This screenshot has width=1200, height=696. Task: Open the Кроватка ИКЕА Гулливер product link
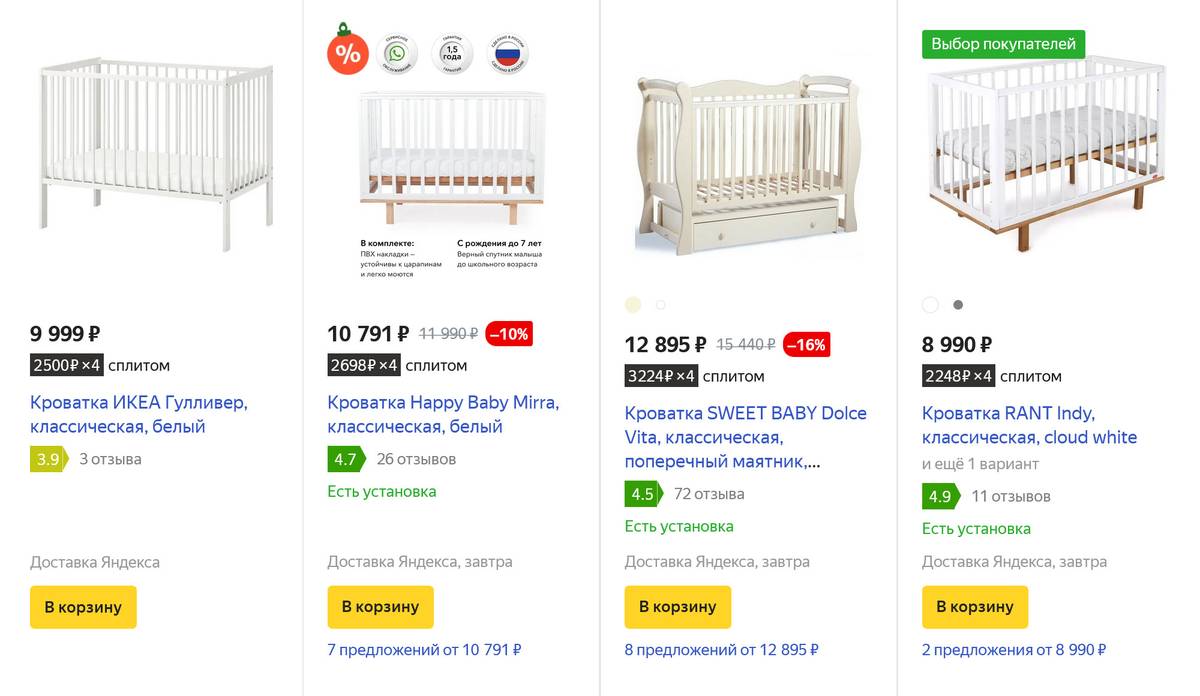[x=138, y=415]
